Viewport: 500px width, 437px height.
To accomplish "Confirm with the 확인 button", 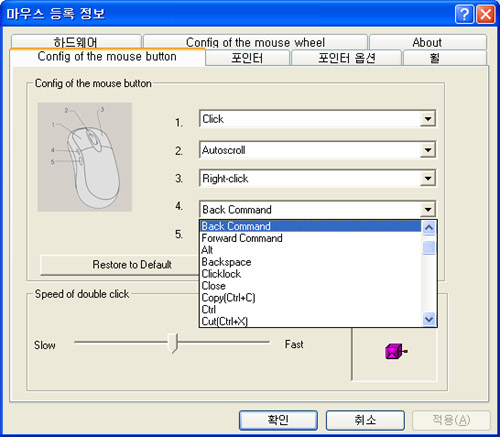I will tap(278, 420).
